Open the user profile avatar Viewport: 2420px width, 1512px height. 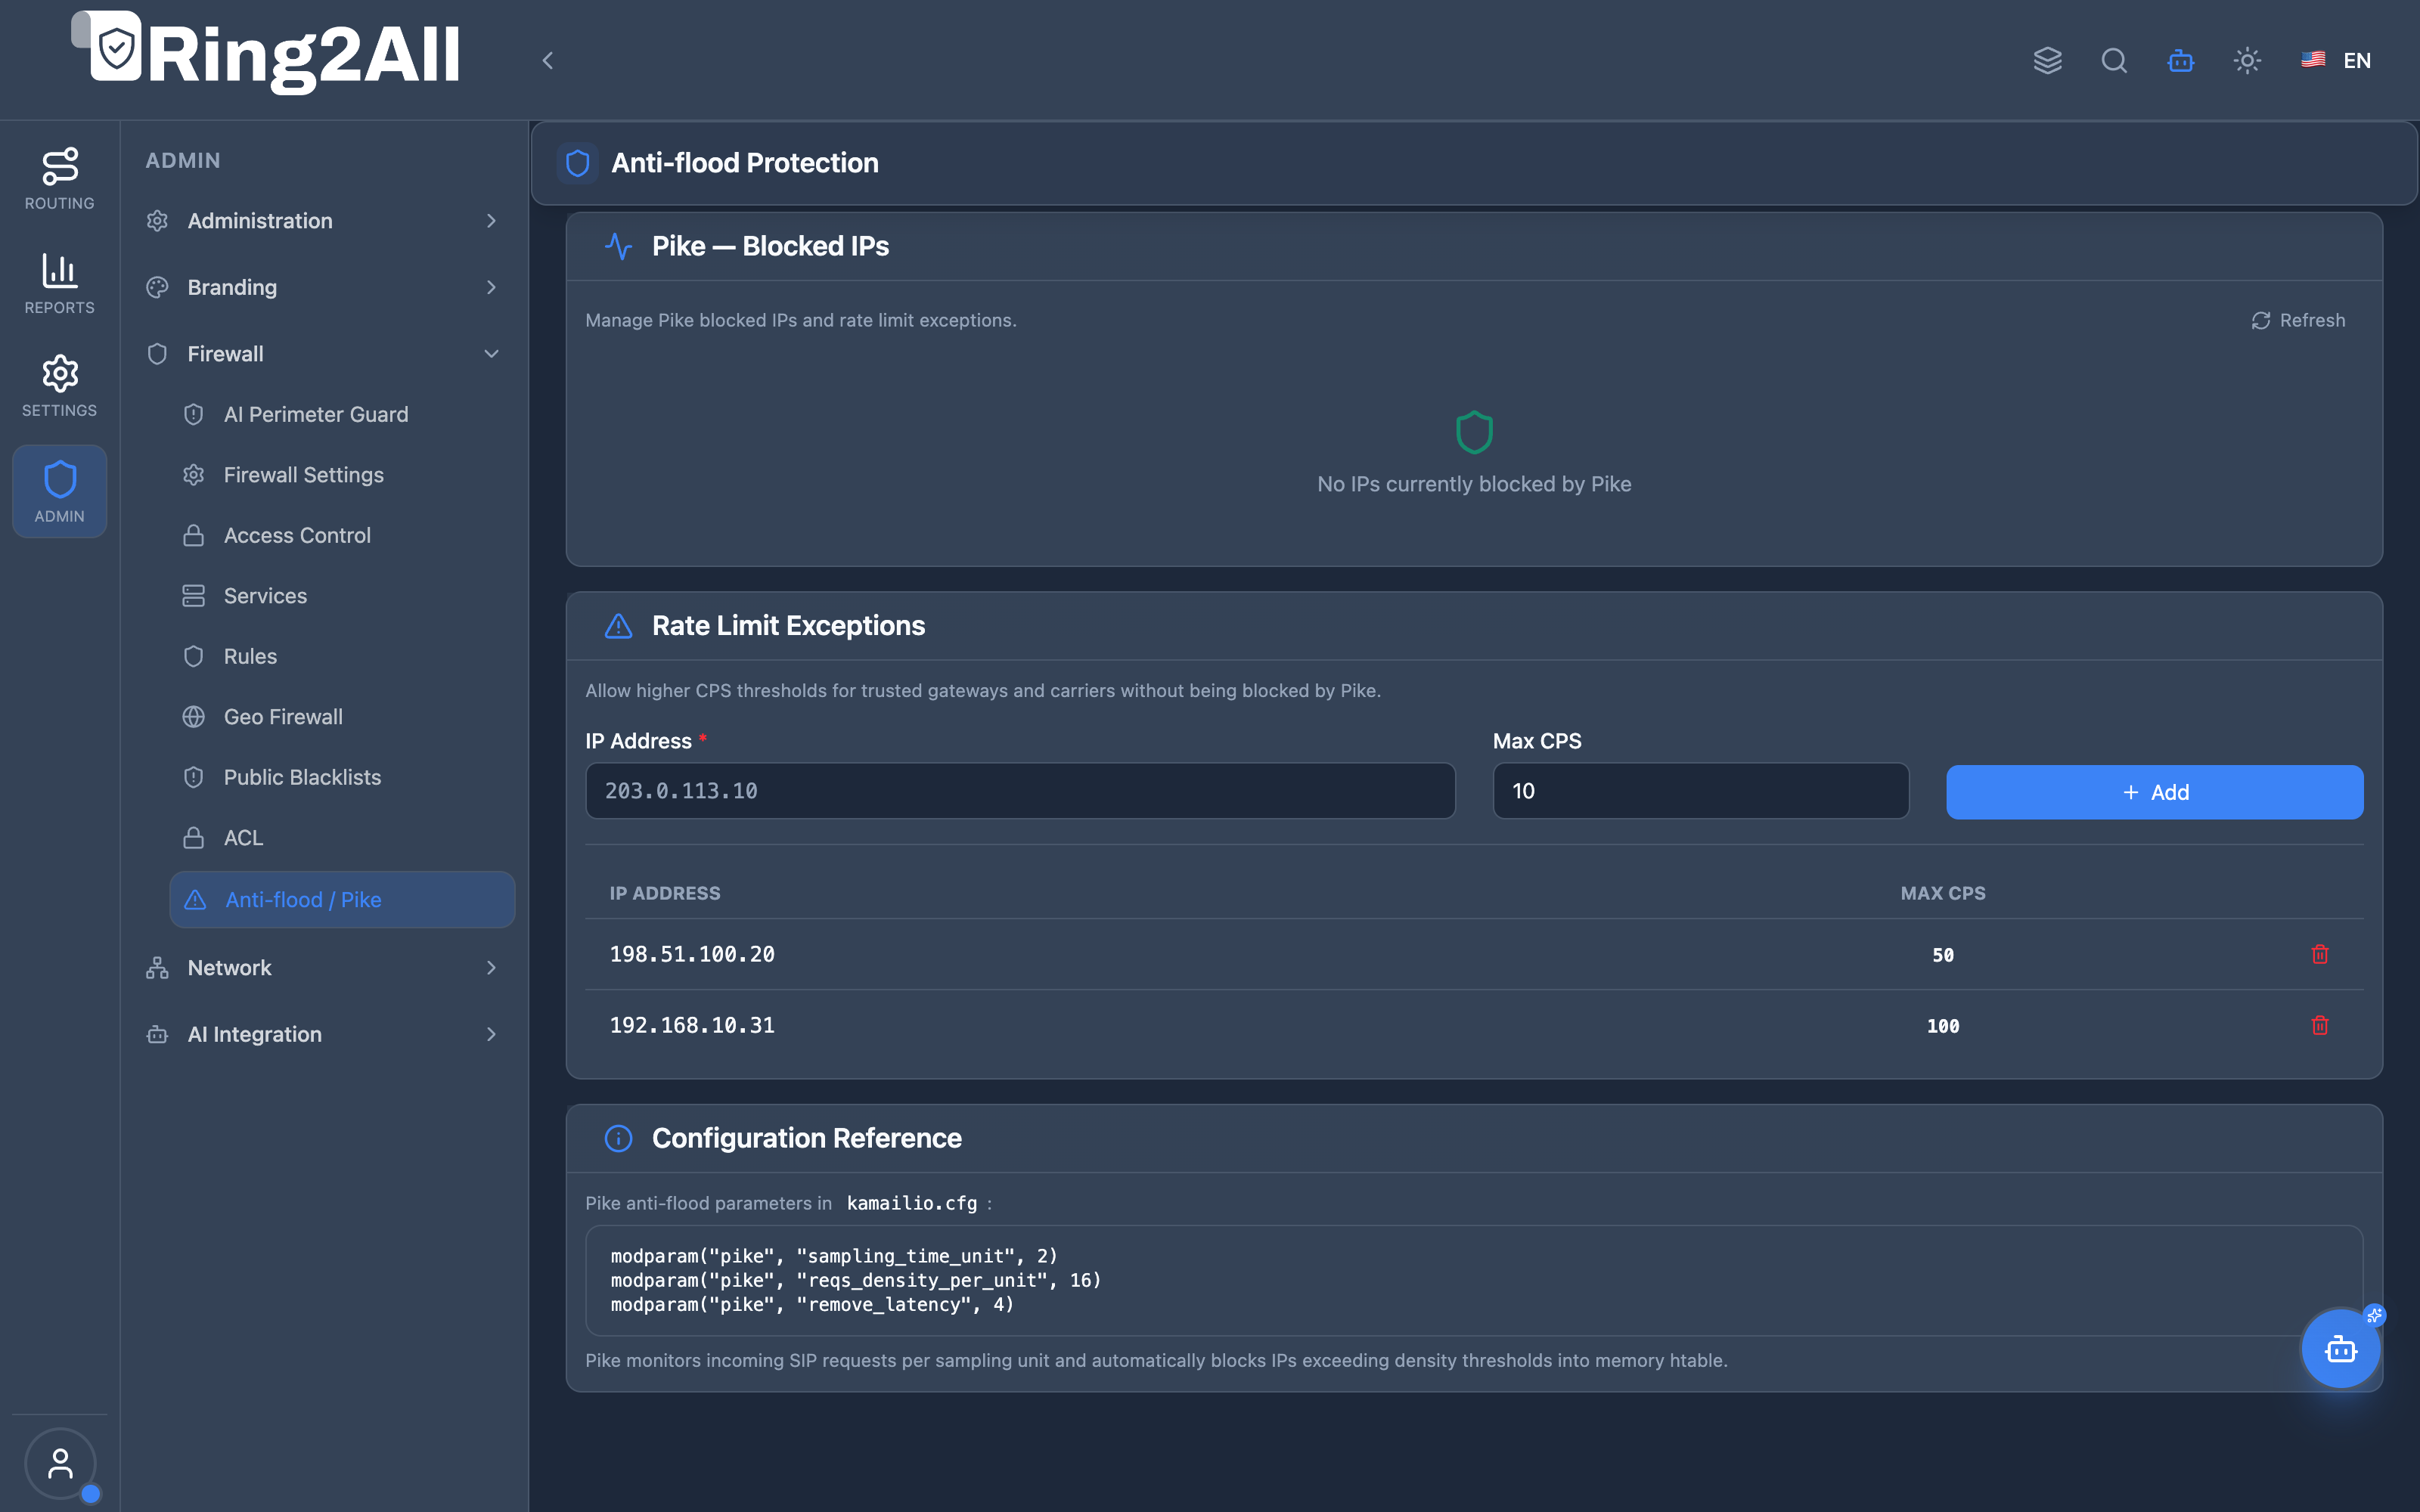(x=60, y=1463)
